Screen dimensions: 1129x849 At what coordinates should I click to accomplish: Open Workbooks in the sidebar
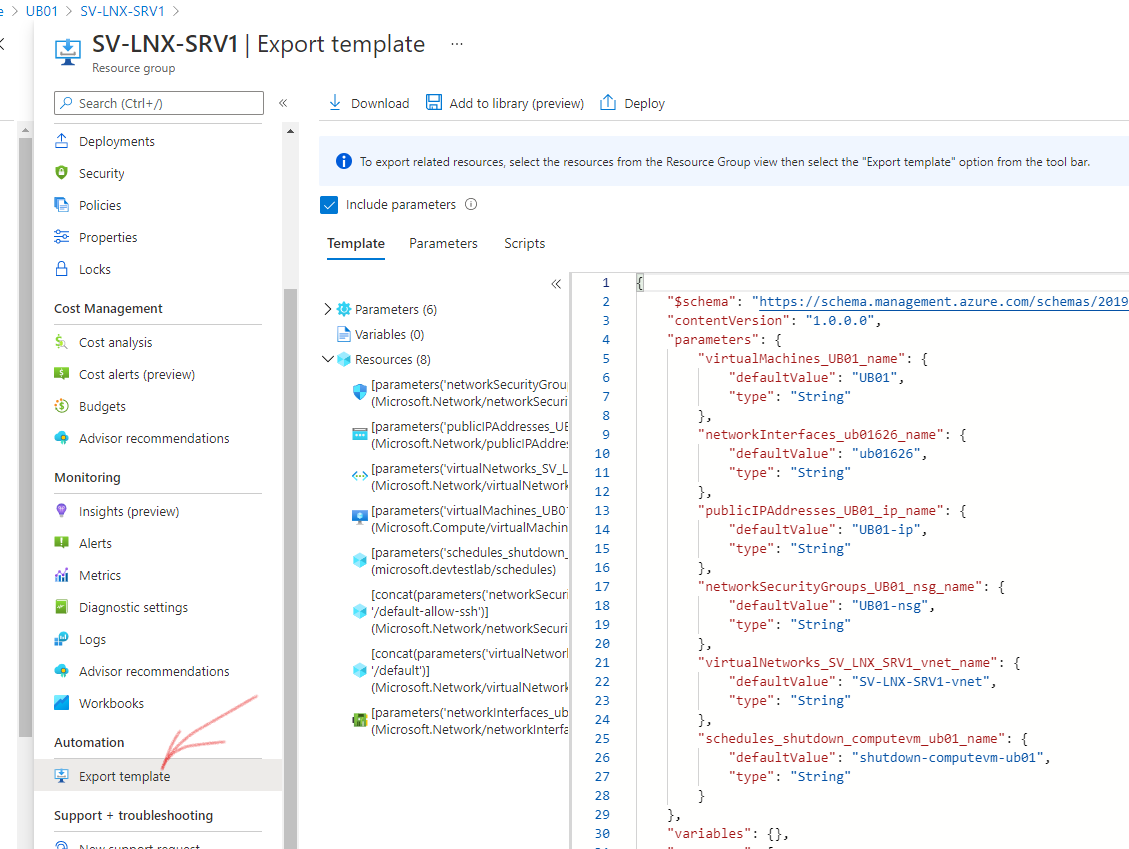tap(111, 703)
